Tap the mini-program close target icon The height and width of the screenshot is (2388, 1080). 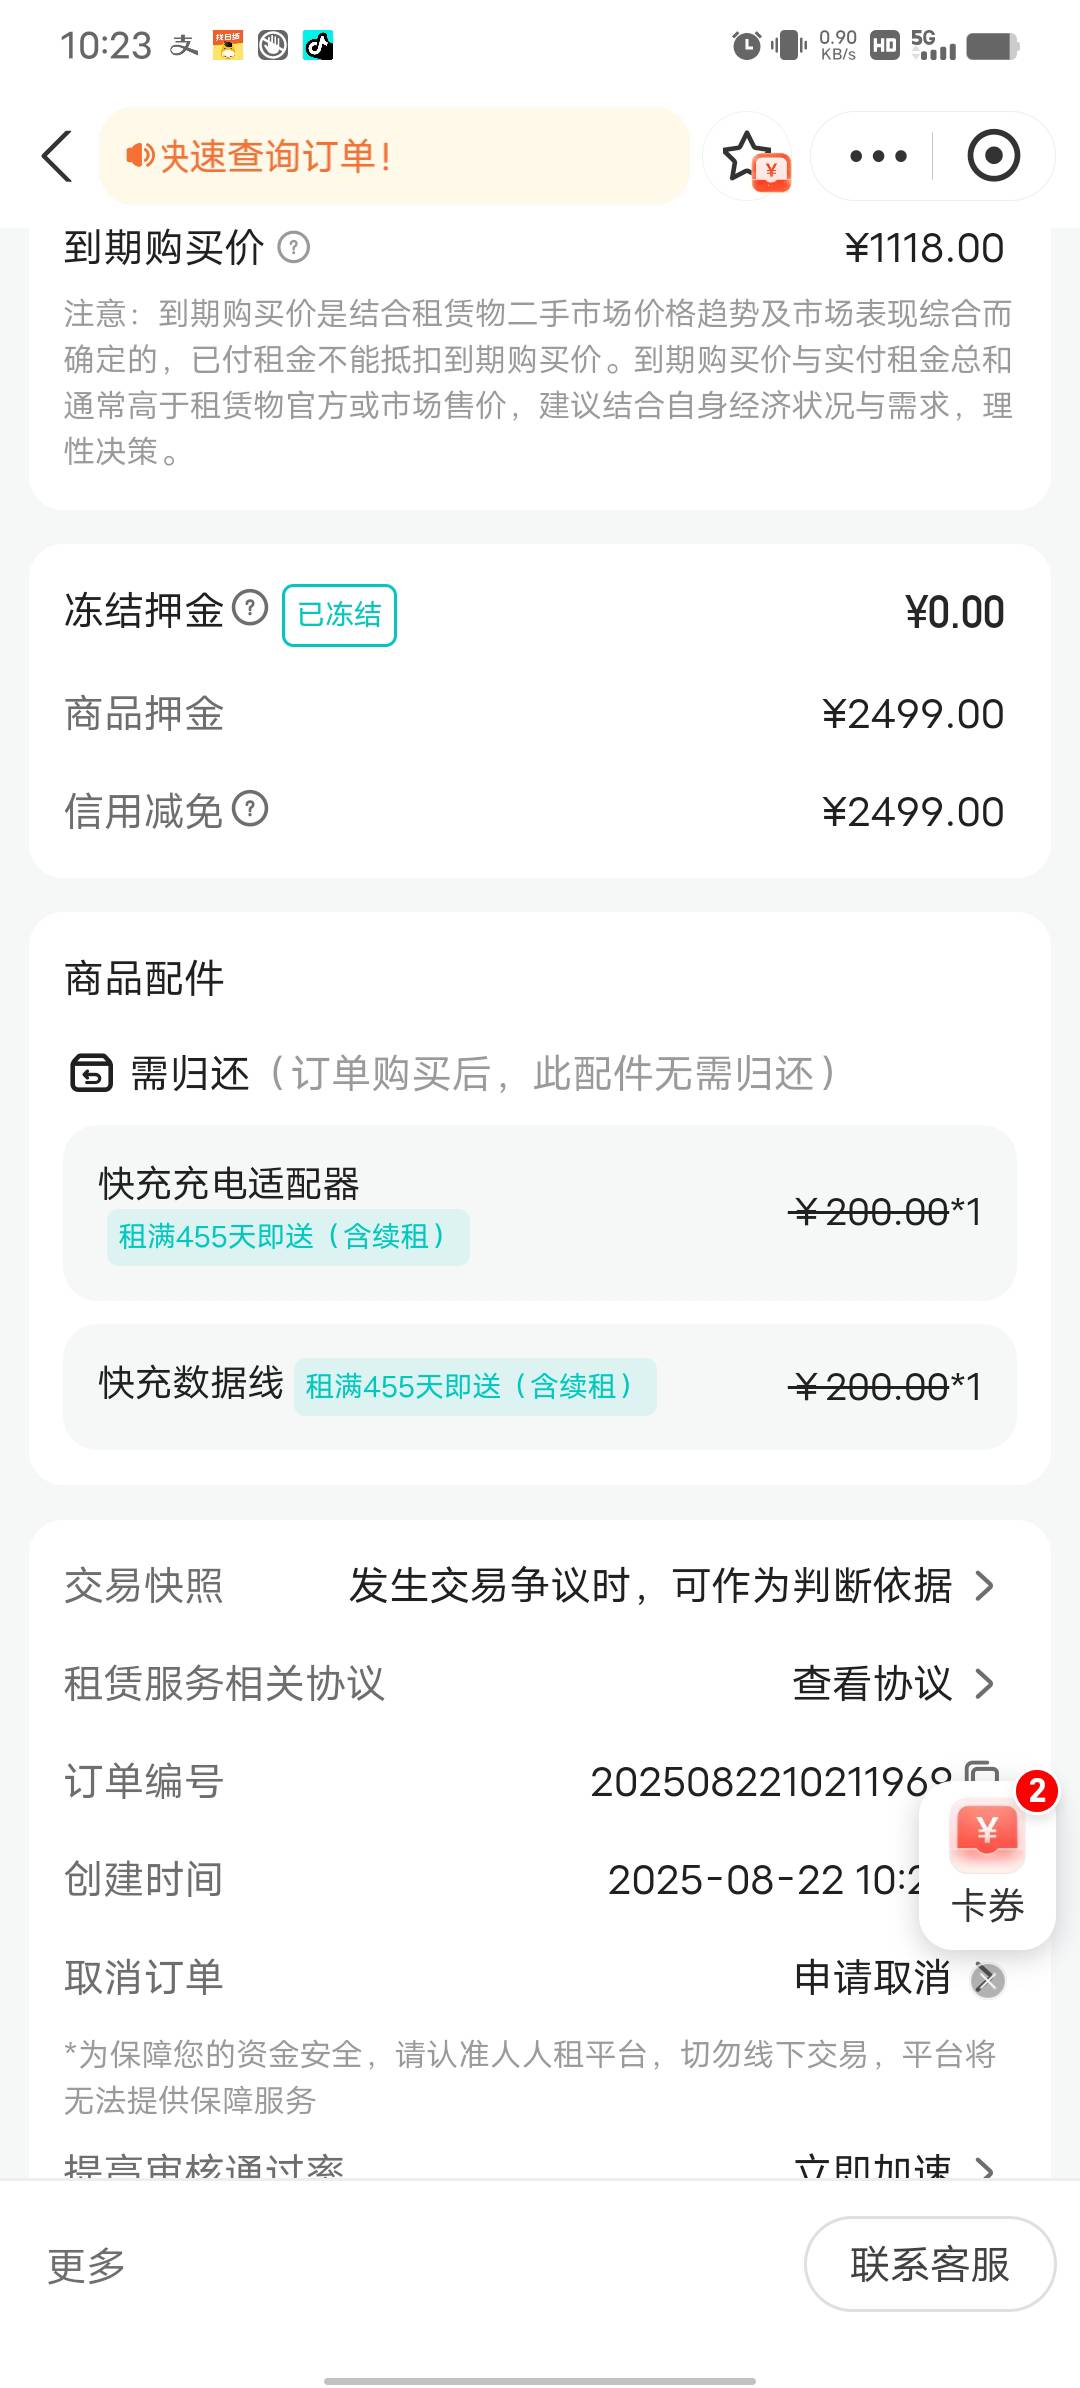[993, 156]
